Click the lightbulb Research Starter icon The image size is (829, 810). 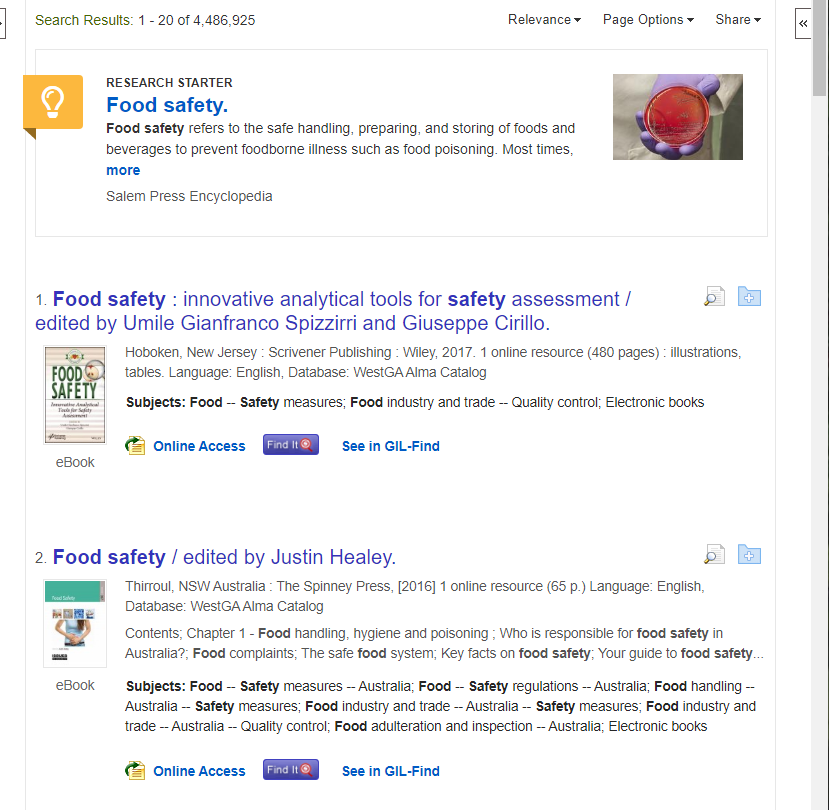coord(53,102)
